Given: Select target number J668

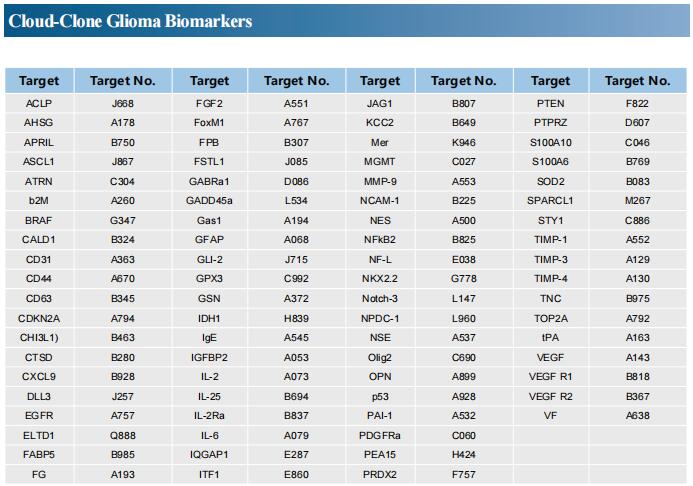Looking at the screenshot, I should coord(122,103).
